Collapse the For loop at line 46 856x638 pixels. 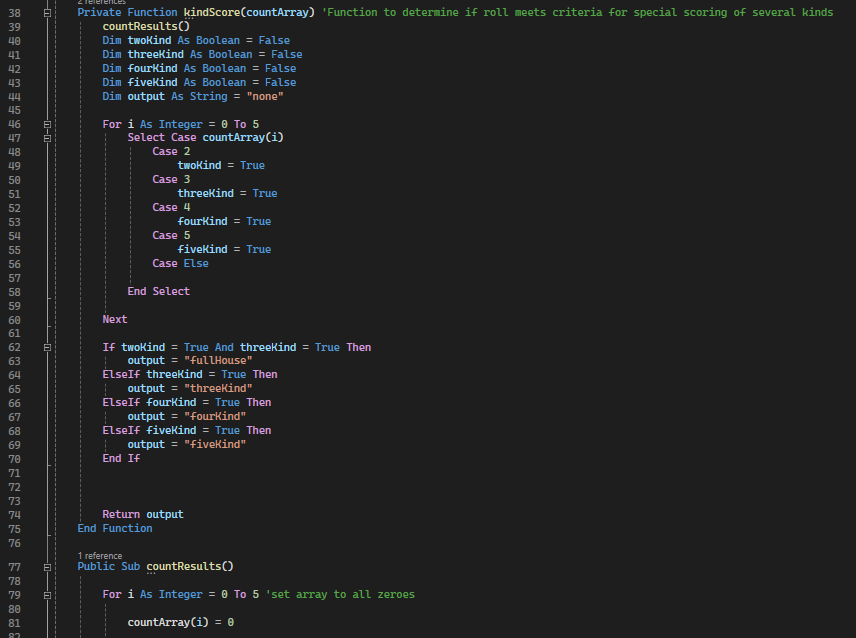point(47,124)
